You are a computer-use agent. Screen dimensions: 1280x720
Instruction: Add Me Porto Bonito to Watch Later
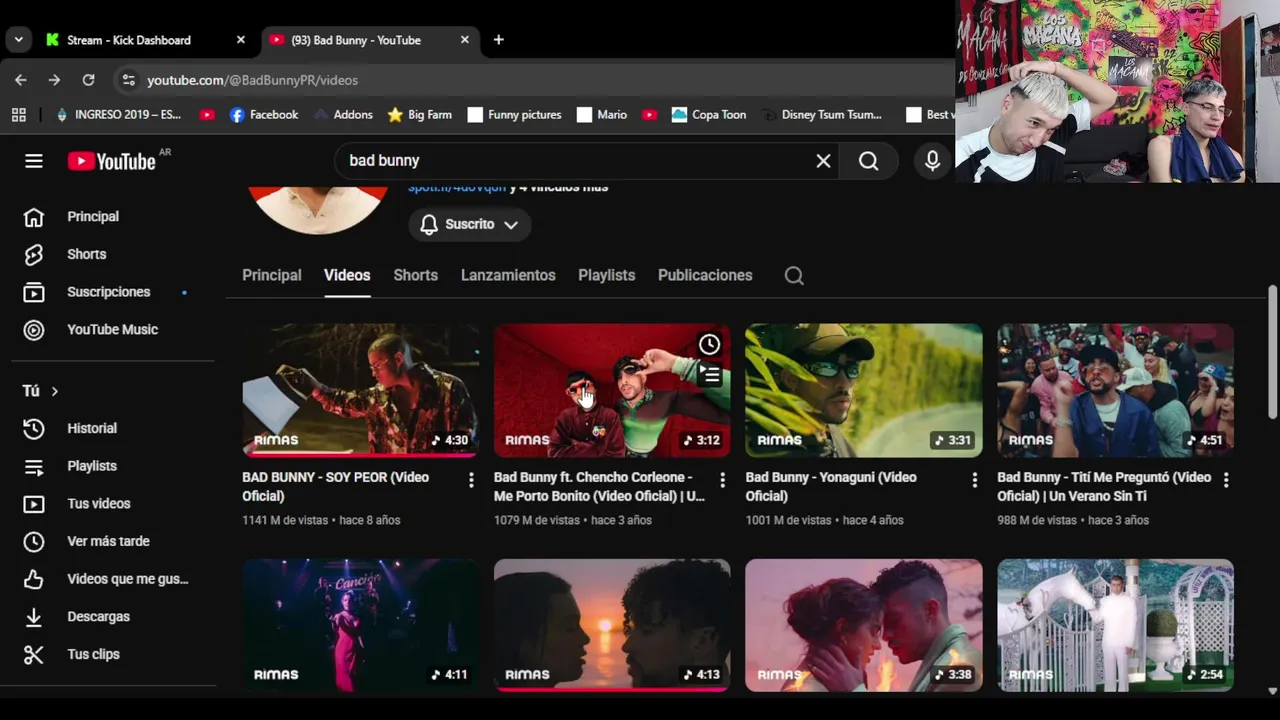click(709, 345)
